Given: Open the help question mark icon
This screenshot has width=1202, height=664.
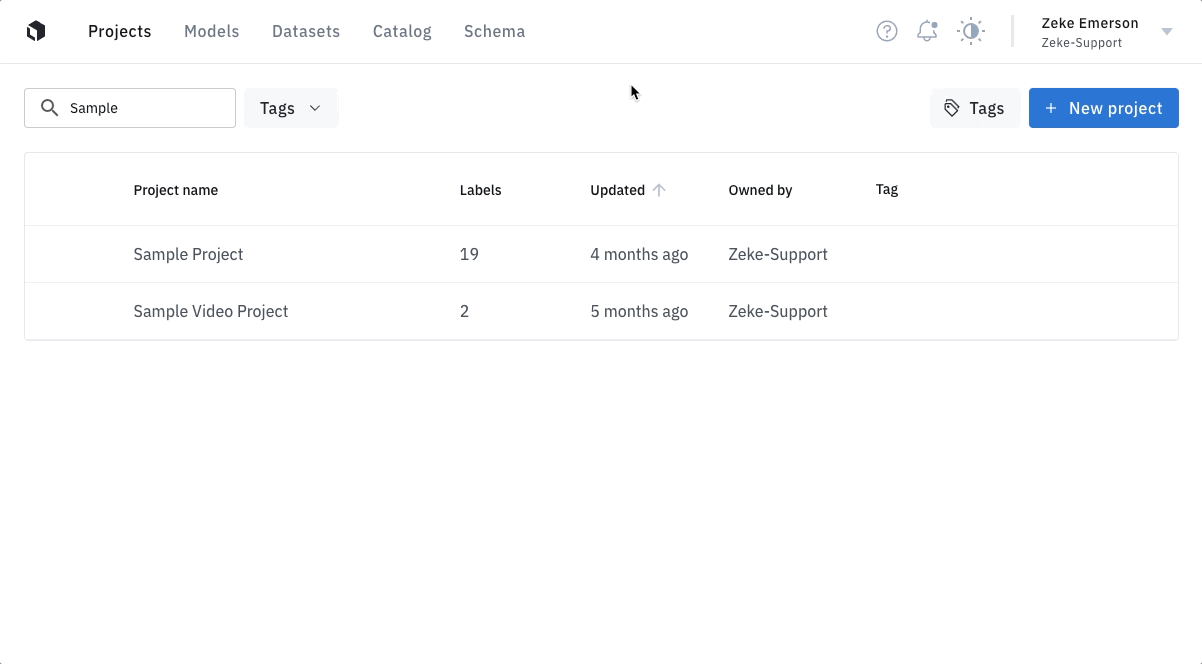Looking at the screenshot, I should coord(886,31).
